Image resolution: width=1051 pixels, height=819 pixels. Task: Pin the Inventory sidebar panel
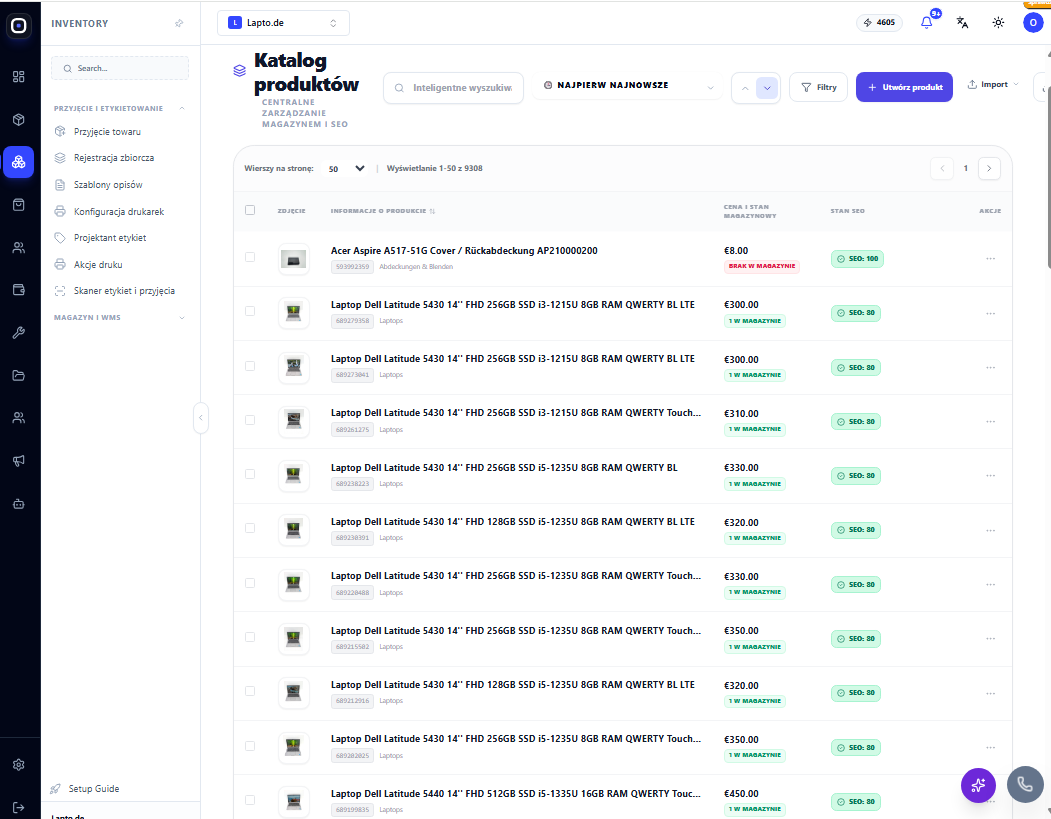coord(179,23)
